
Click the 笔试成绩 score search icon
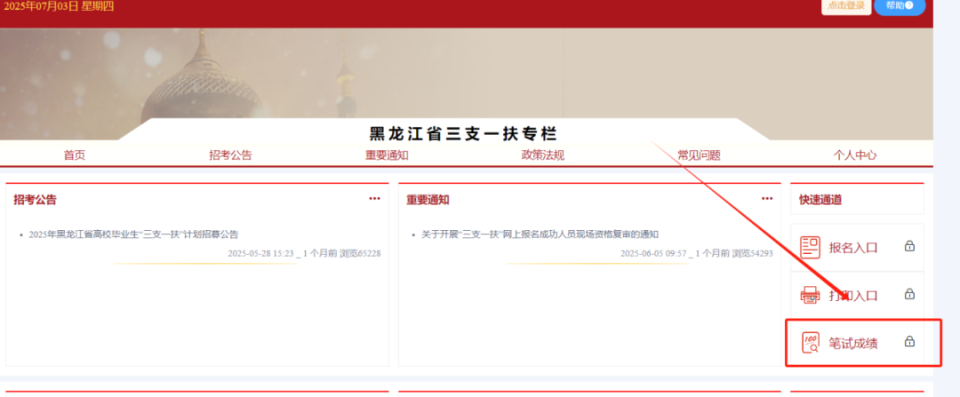[810, 342]
